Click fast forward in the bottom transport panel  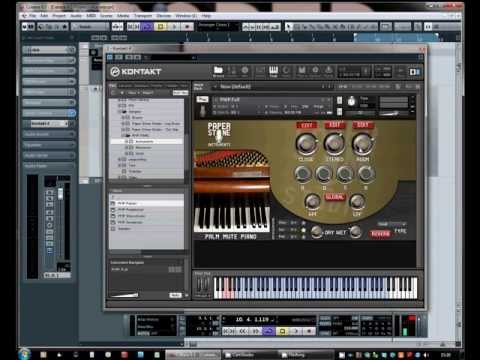[x=255, y=331]
